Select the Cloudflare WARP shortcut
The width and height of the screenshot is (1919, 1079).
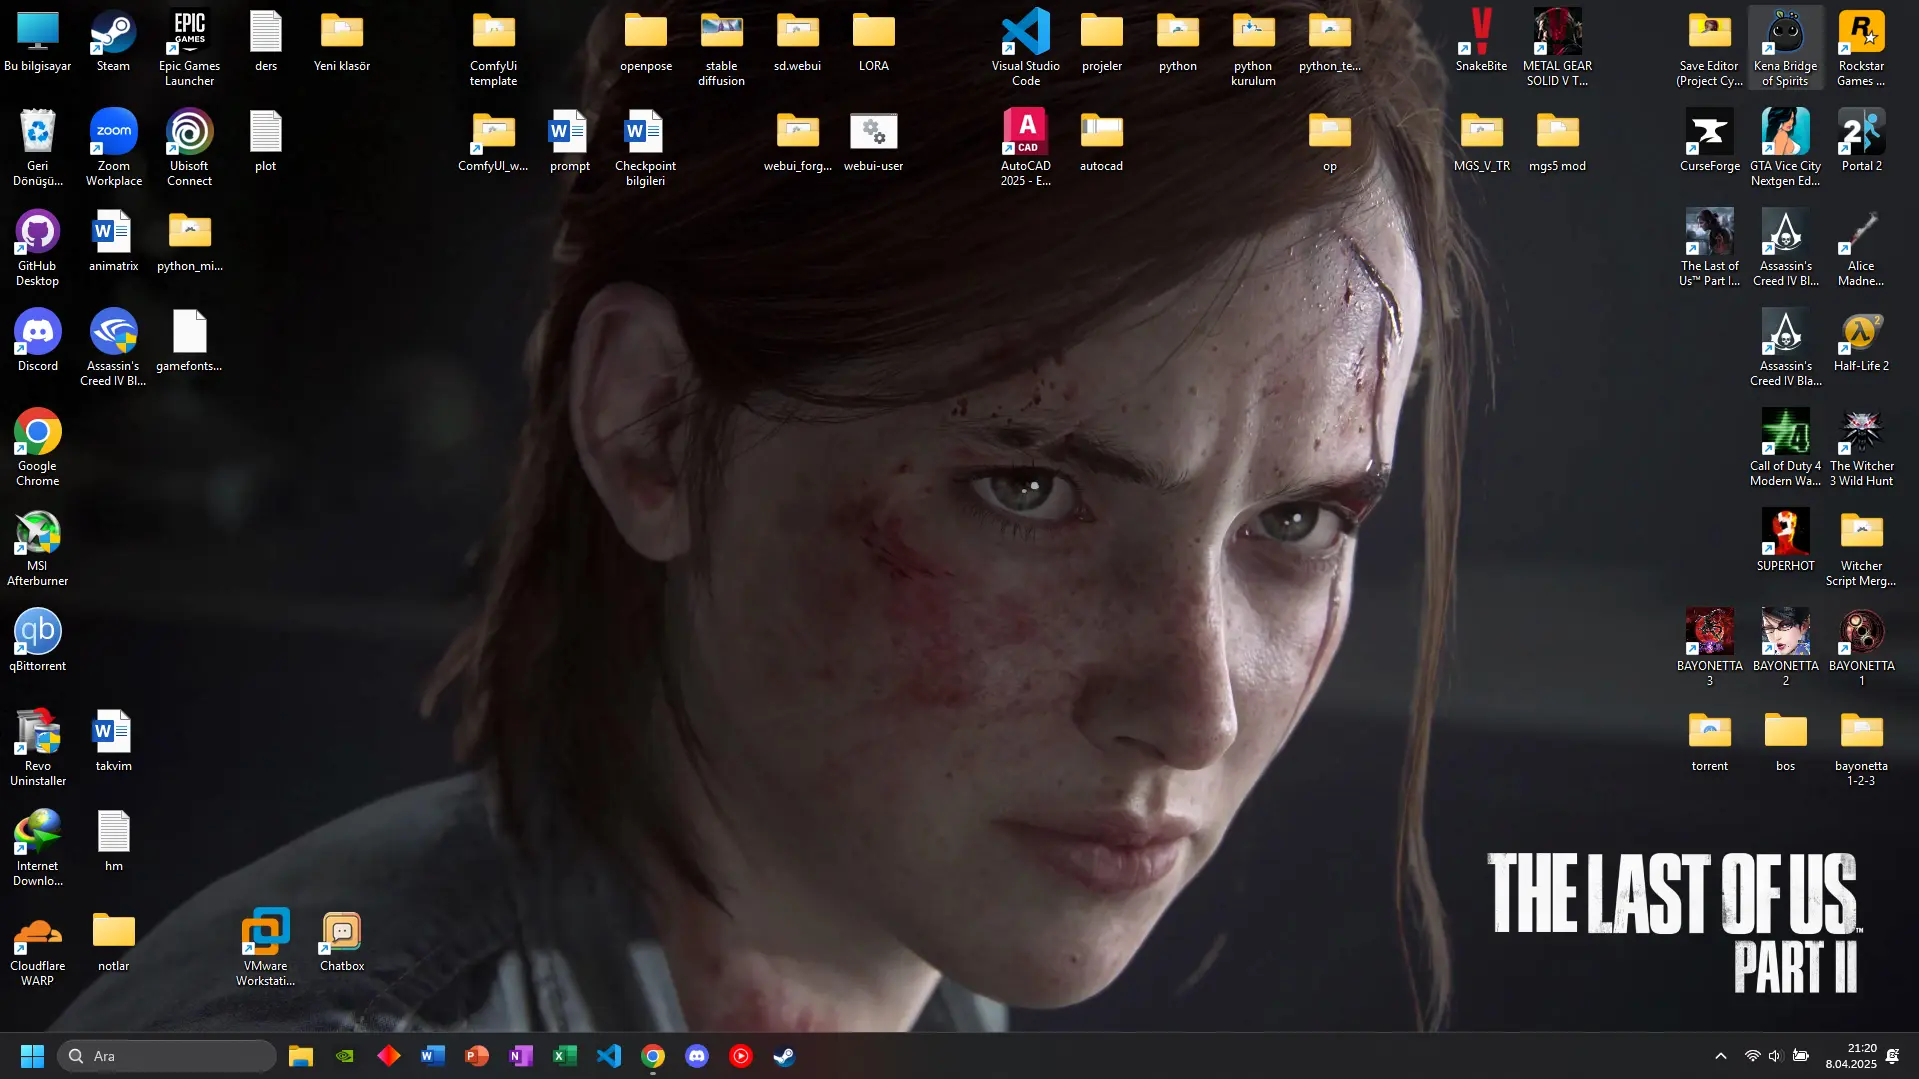(38, 949)
